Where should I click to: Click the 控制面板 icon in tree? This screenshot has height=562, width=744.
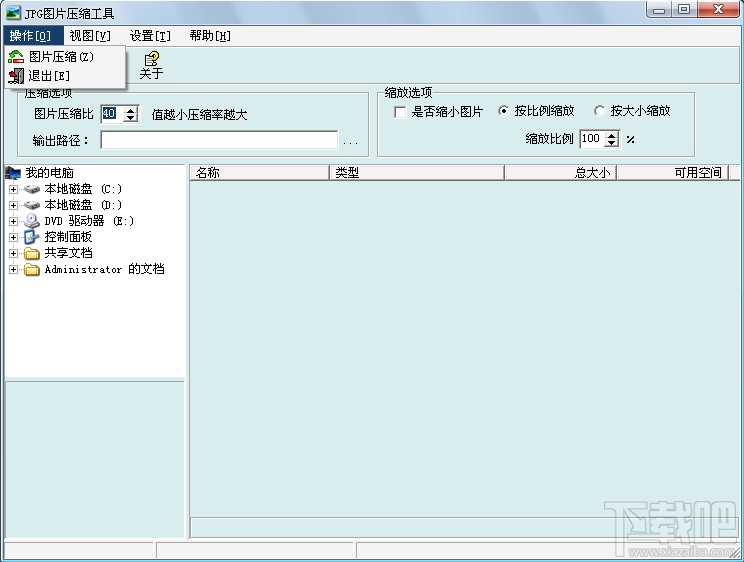[x=31, y=237]
